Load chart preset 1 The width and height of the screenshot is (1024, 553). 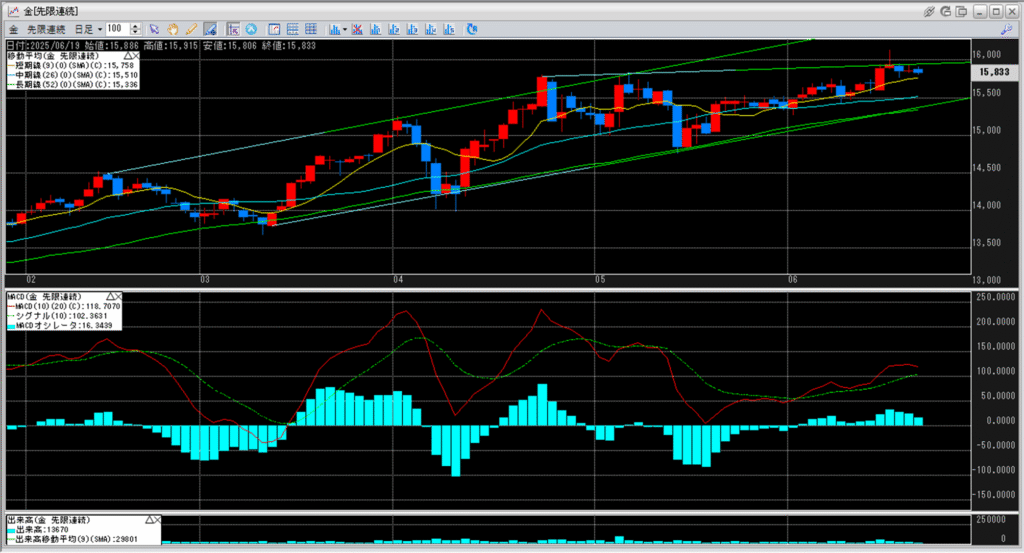coord(376,29)
